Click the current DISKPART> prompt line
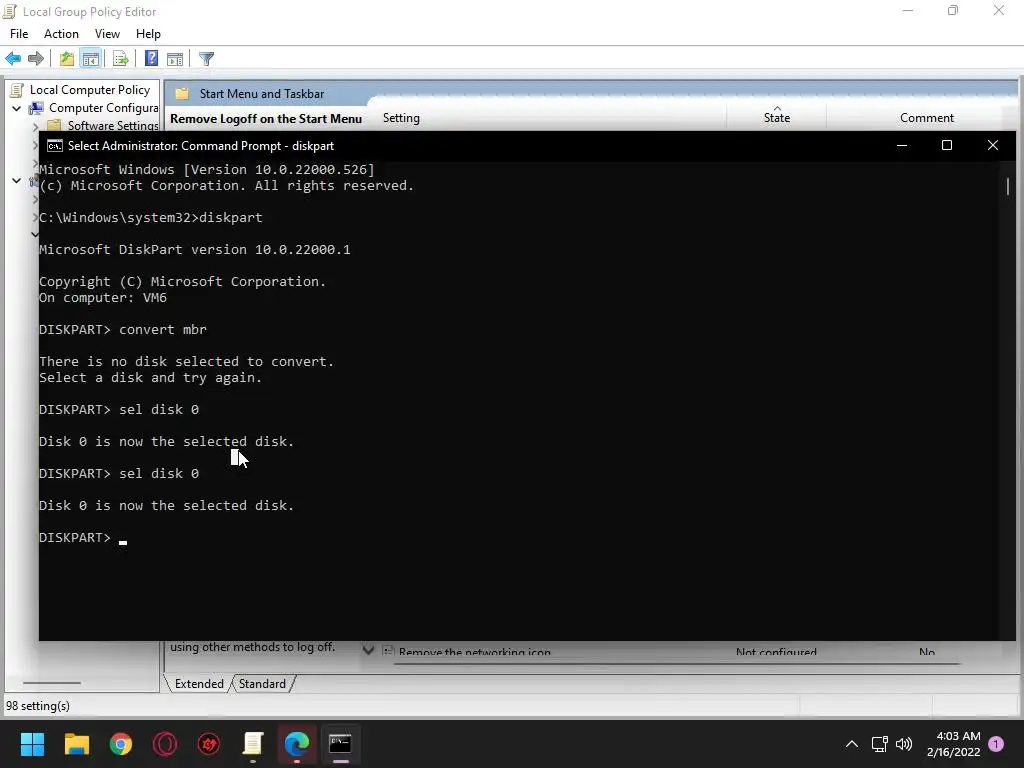 pyautogui.click(x=83, y=537)
